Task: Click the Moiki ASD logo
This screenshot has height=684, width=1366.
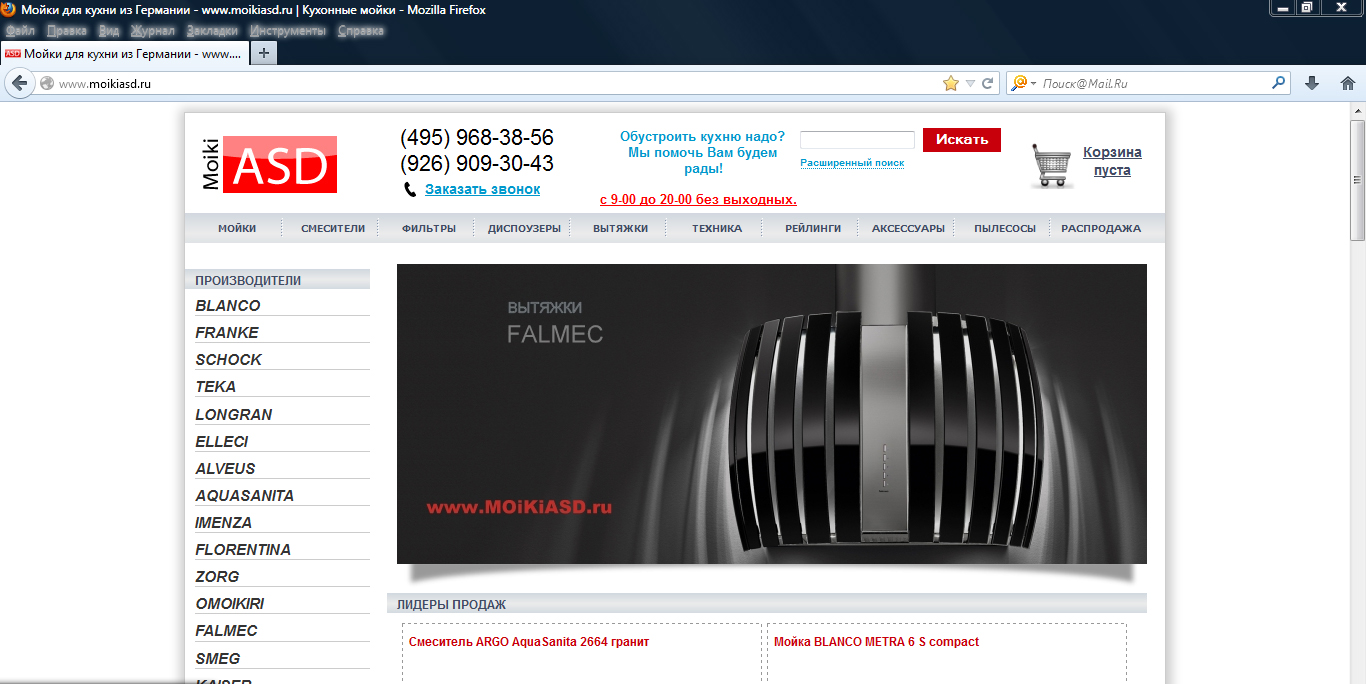Action: (x=269, y=164)
